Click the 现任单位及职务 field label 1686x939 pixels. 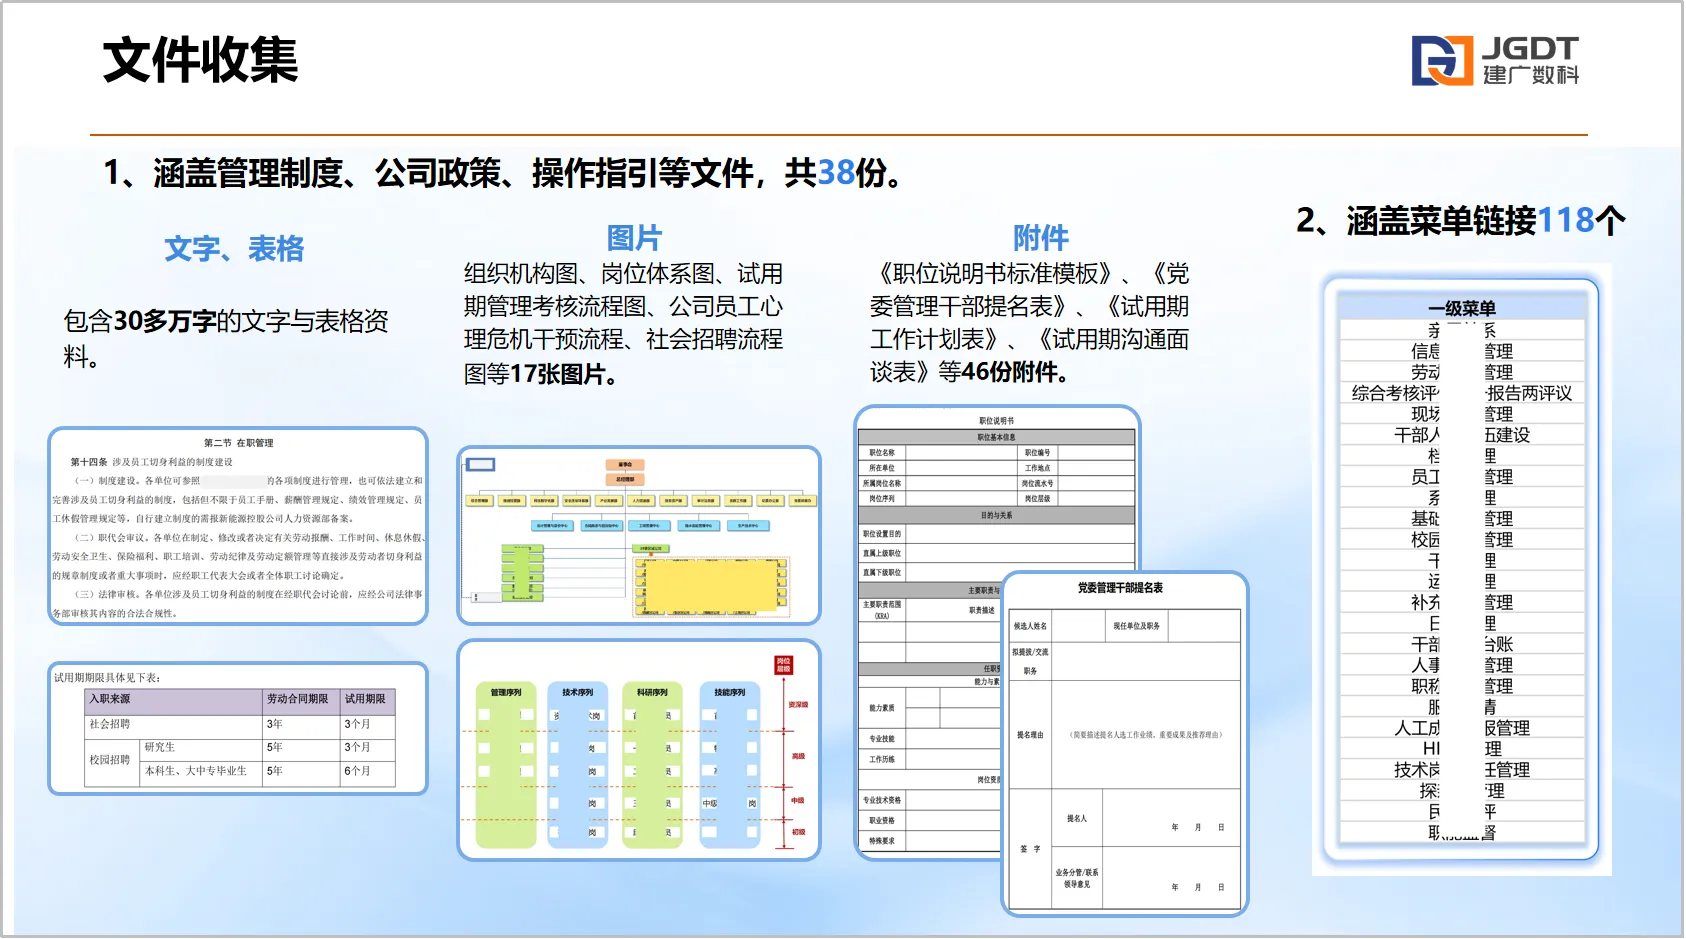tap(1137, 626)
